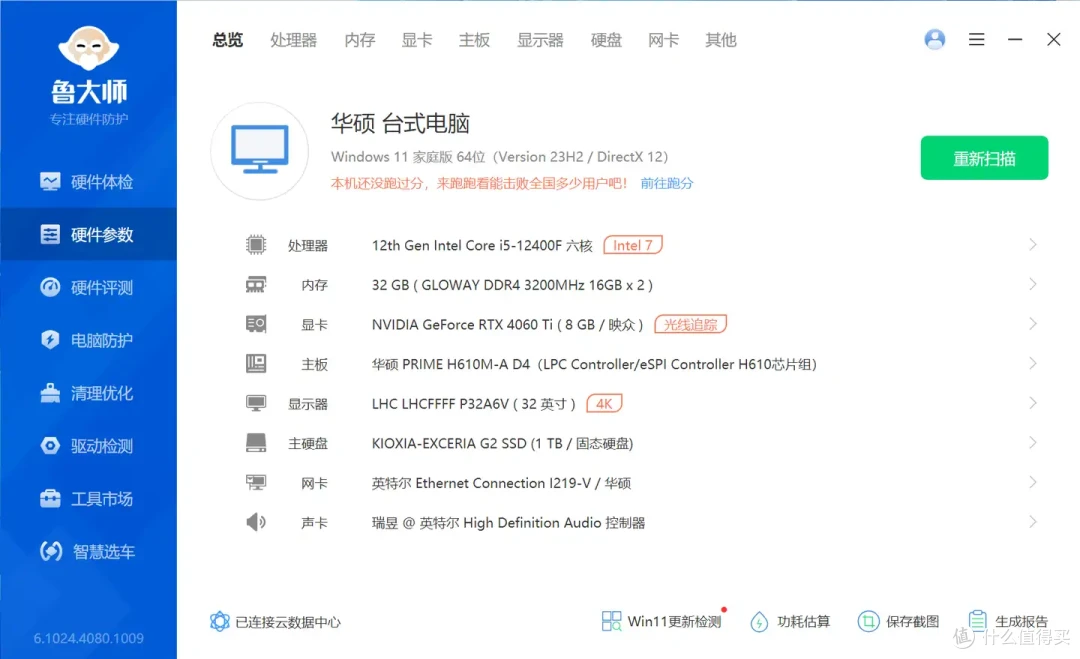Viewport: 1080px width, 659px height.
Task: Expand the 网卡 row chevron
Action: coord(1032,482)
